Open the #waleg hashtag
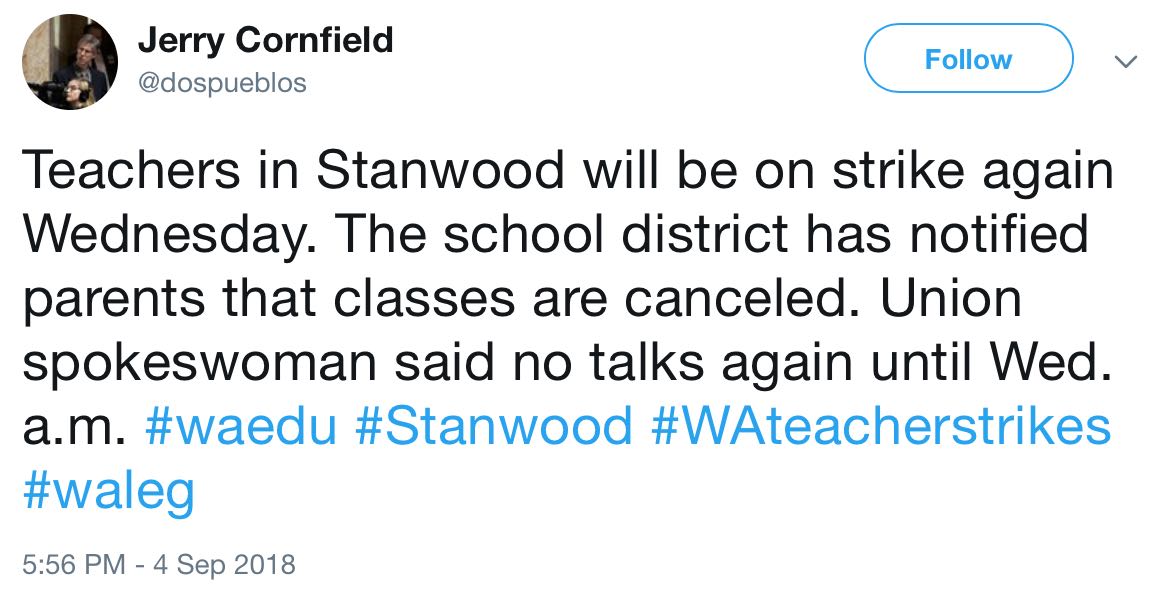This screenshot has width=1156, height=598. pos(109,491)
